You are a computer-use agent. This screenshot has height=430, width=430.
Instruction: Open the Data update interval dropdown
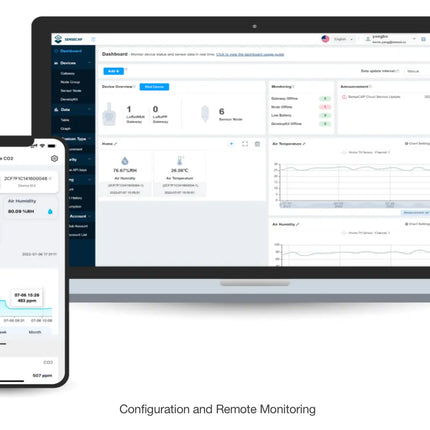point(417,71)
